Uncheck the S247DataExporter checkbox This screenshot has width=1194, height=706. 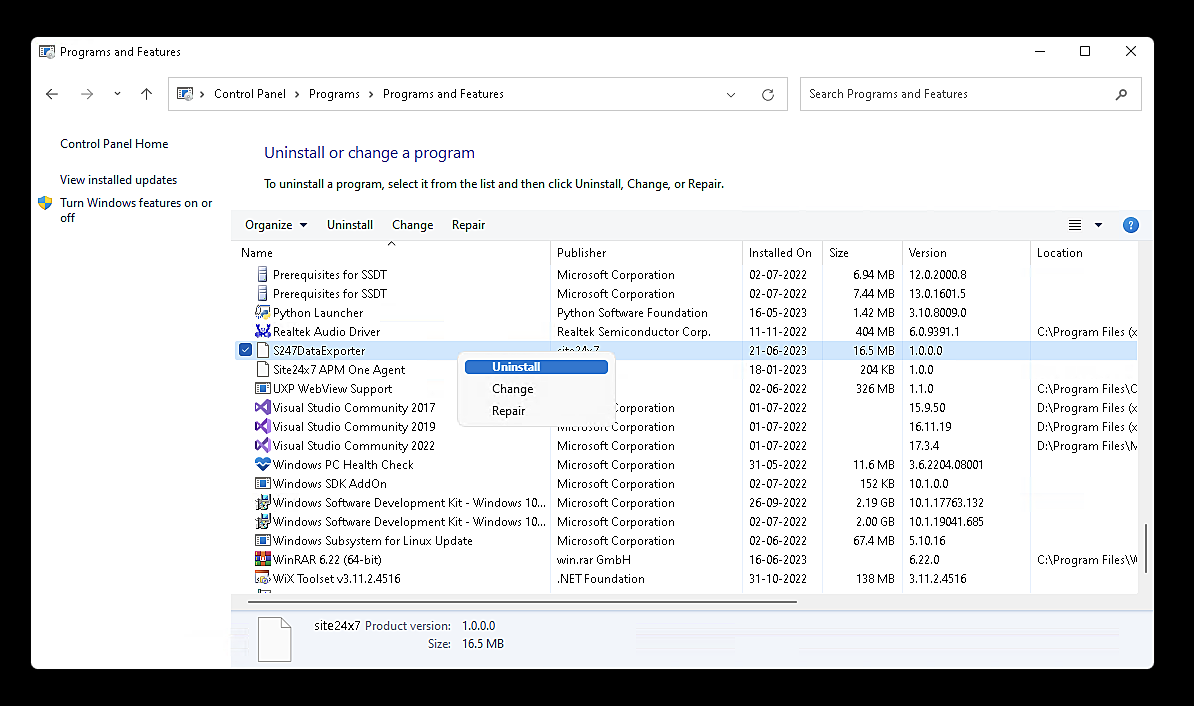pyautogui.click(x=245, y=350)
